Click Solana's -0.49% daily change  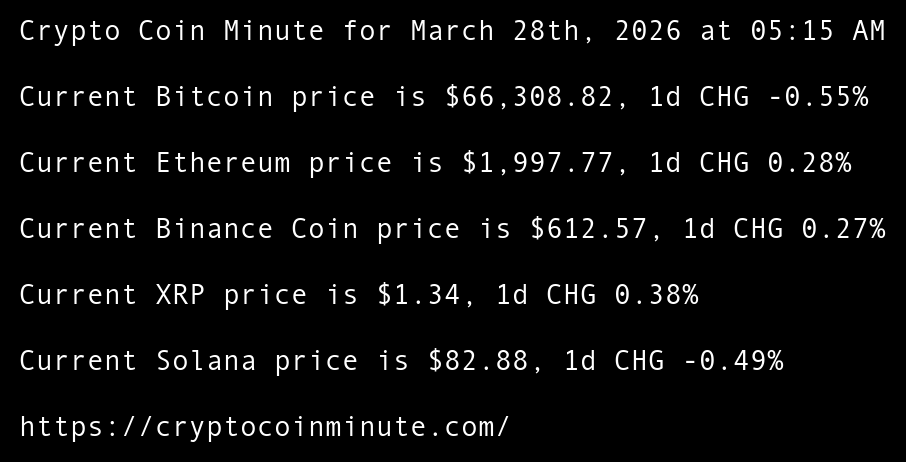[x=733, y=361]
